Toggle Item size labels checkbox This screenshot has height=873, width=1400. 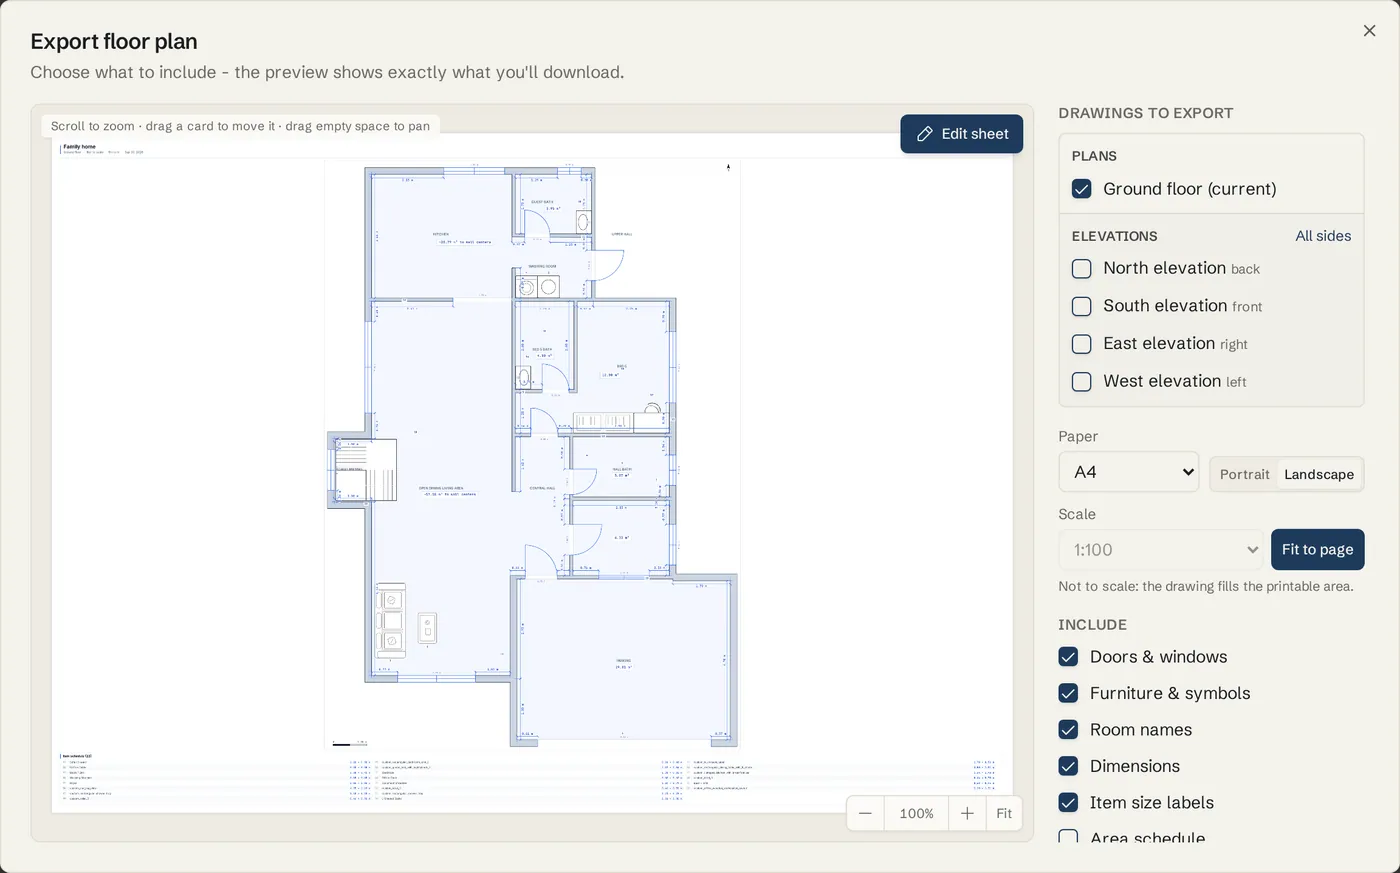click(1068, 803)
